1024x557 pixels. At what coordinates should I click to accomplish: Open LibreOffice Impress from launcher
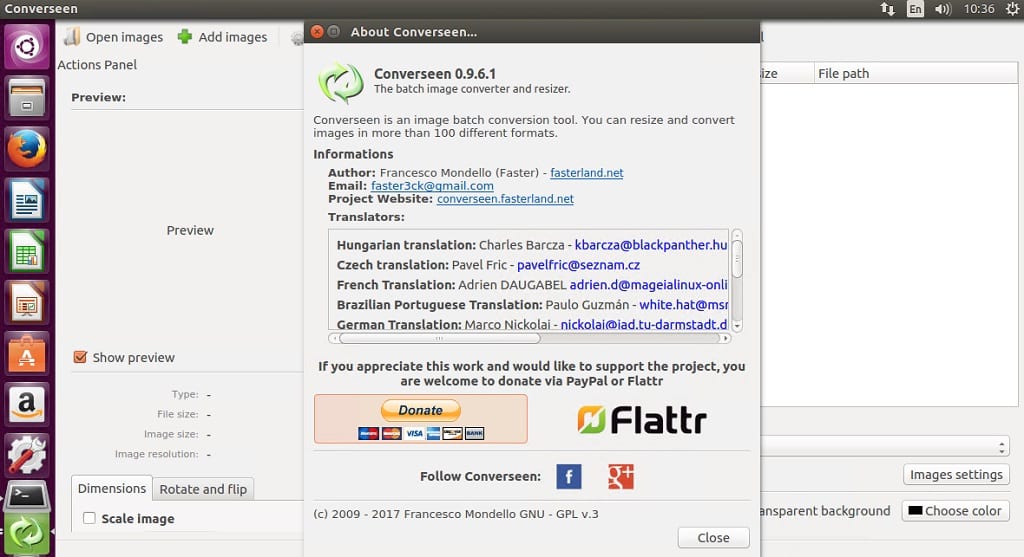click(x=27, y=302)
